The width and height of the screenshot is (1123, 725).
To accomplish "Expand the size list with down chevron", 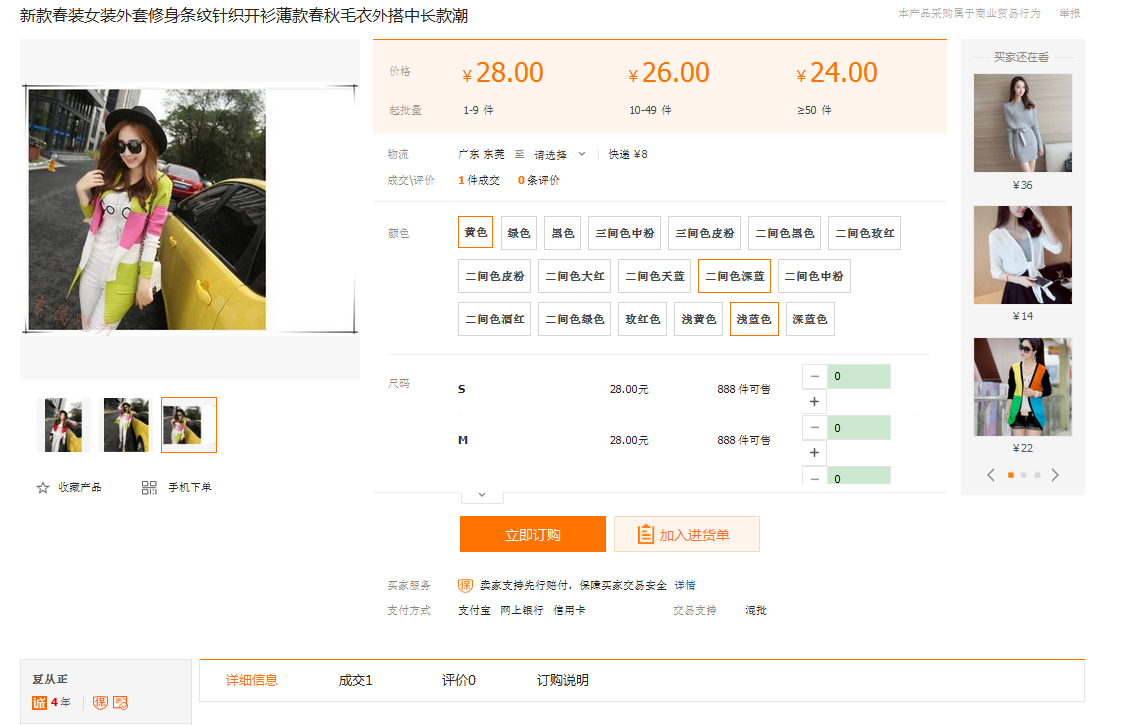I will click(482, 494).
